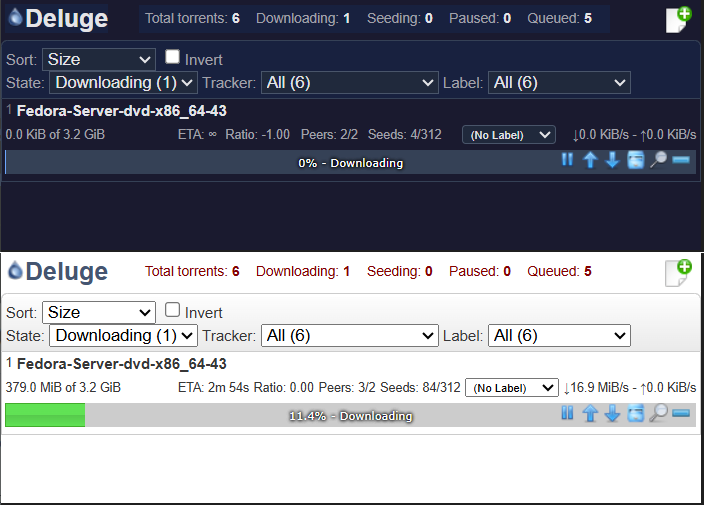Open the (No Label) dropdown in light view
Image resolution: width=704 pixels, height=505 pixels.
512,388
